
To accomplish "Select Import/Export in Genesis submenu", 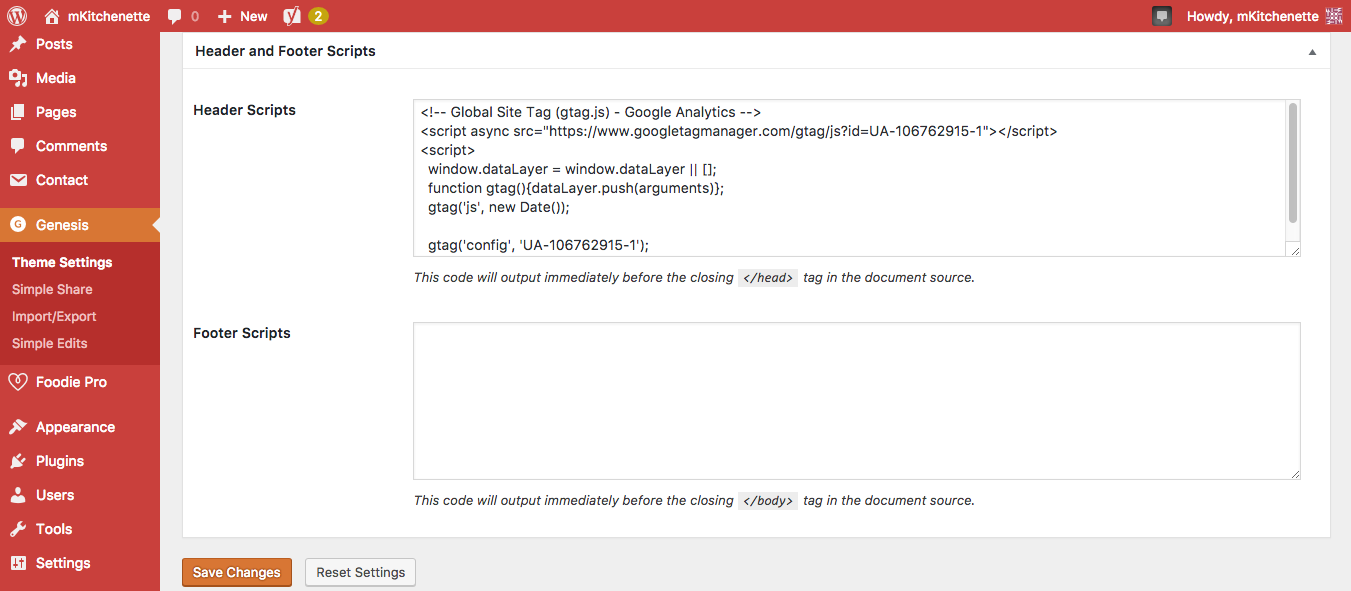I will [x=54, y=316].
